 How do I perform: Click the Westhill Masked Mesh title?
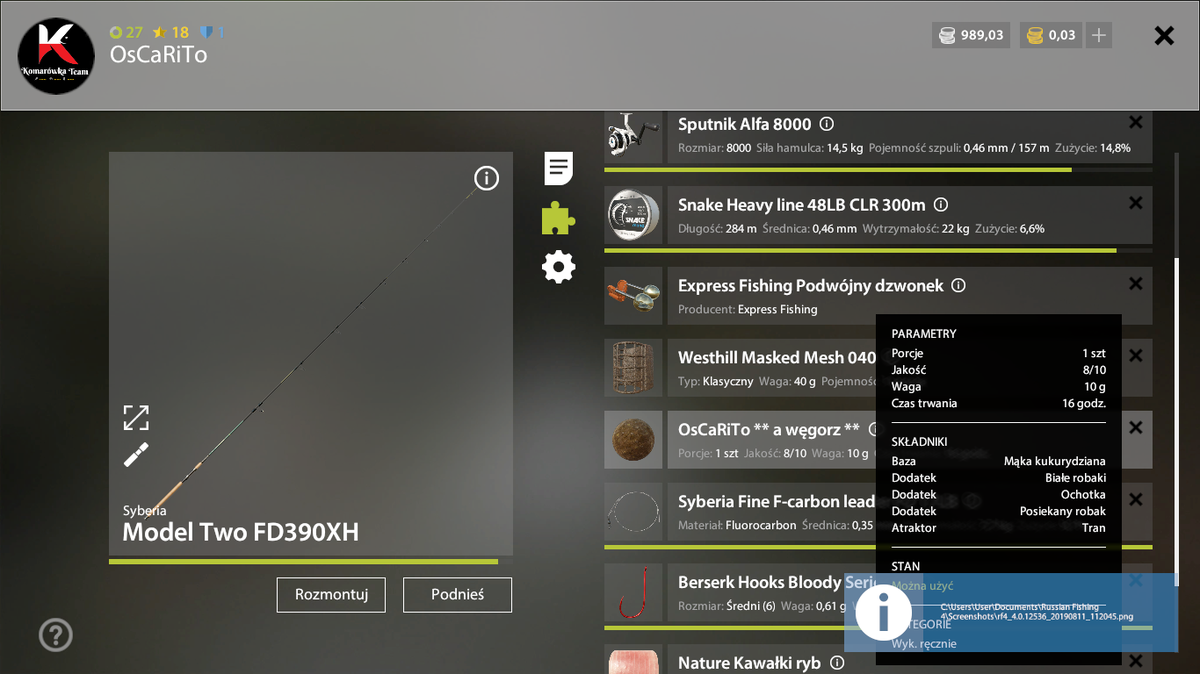click(777, 358)
